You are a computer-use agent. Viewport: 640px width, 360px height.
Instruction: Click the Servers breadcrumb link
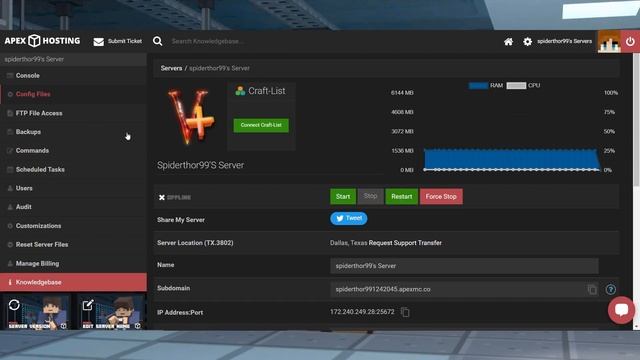point(171,68)
